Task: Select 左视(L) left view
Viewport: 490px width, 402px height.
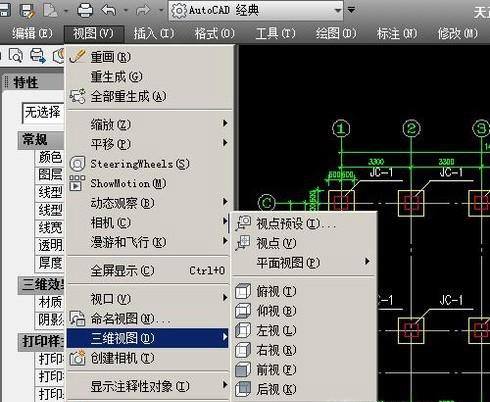Action: (x=304, y=331)
